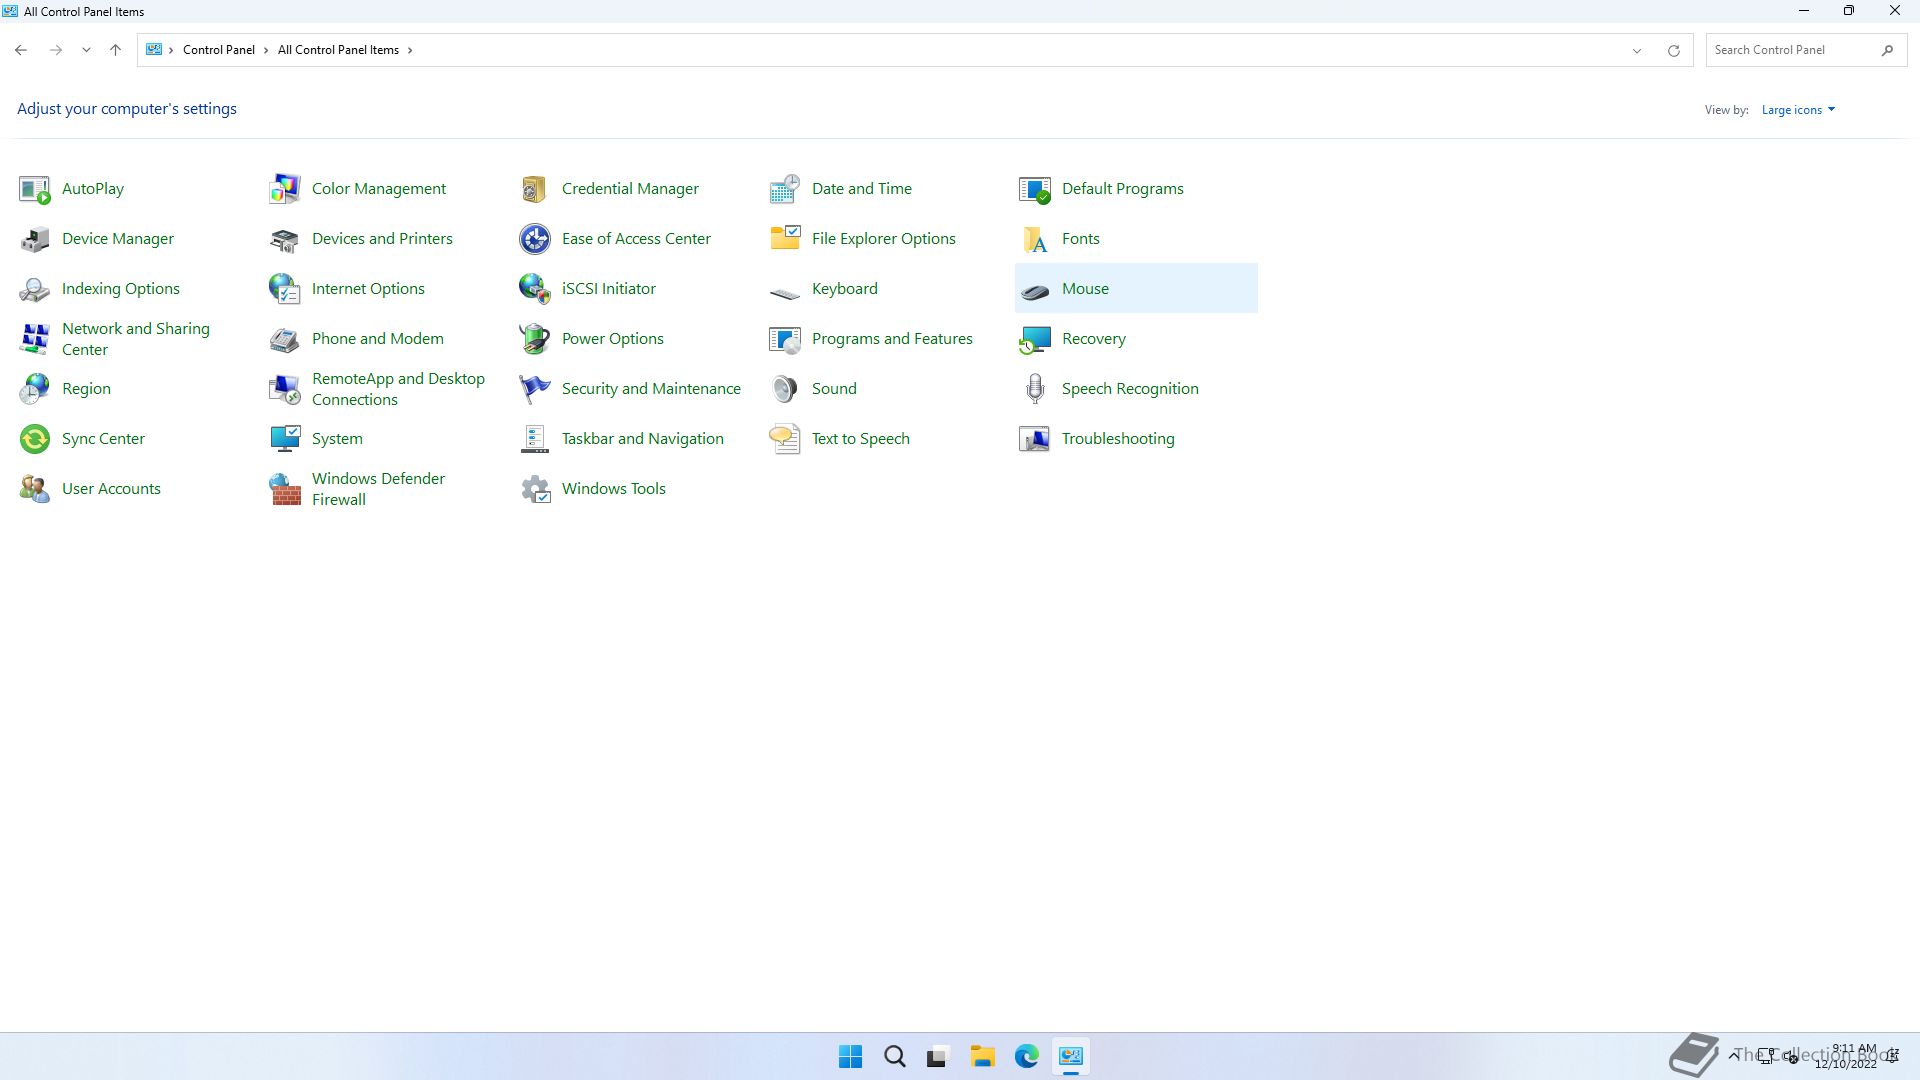The width and height of the screenshot is (1920, 1080).
Task: Open Microsoft Edge from the taskbar
Action: tap(1026, 1056)
